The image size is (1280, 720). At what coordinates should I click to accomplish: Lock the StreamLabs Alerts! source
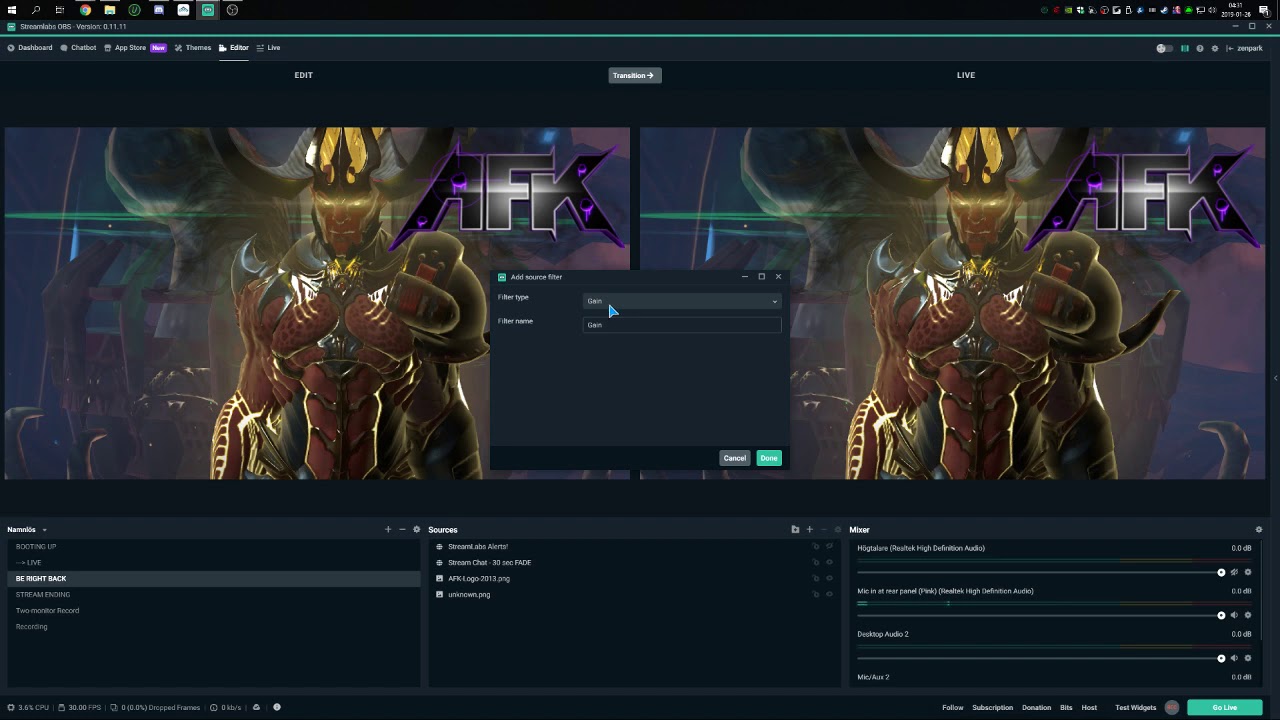click(816, 547)
